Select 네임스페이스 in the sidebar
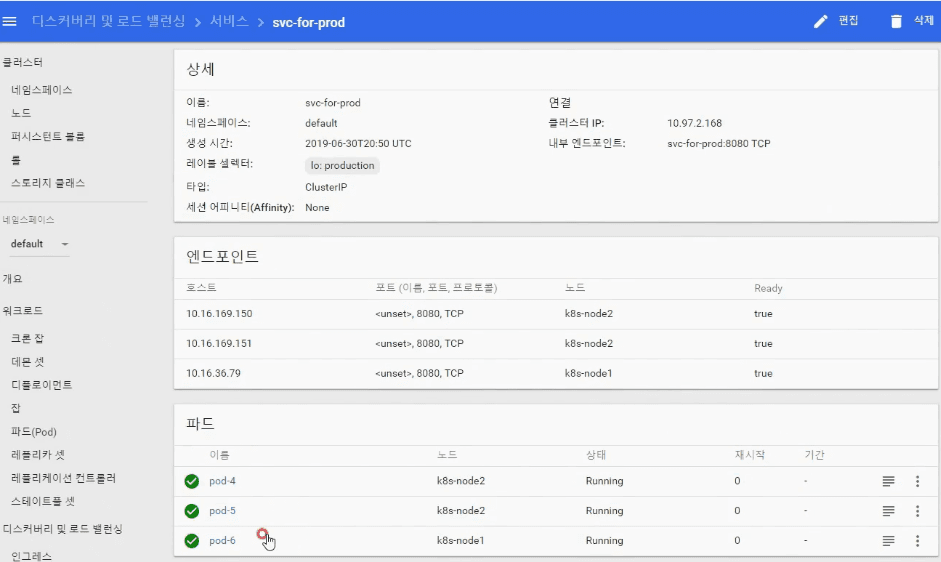Viewport: 941px width, 562px height. pyautogui.click(x=41, y=90)
